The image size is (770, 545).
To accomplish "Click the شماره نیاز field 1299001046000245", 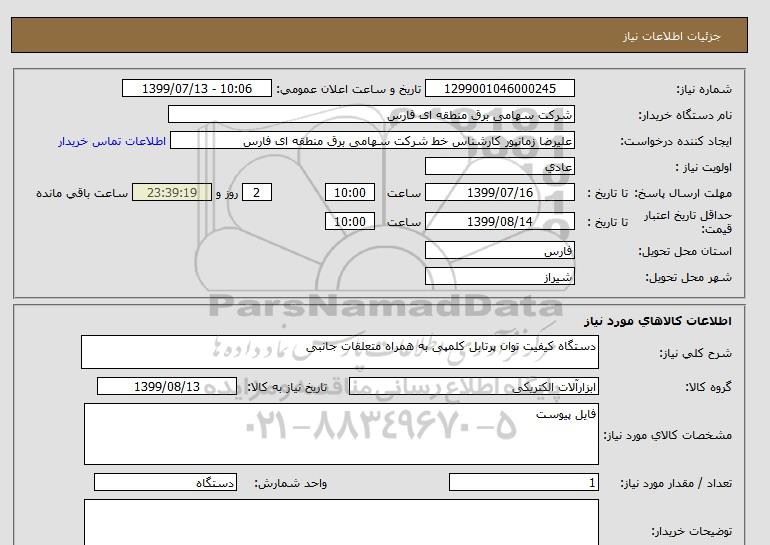I will [499, 88].
